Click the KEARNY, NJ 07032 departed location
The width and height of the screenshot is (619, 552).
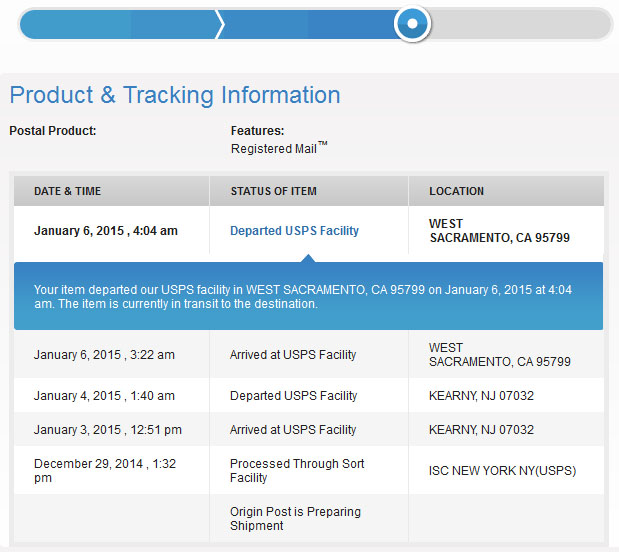[x=481, y=396]
